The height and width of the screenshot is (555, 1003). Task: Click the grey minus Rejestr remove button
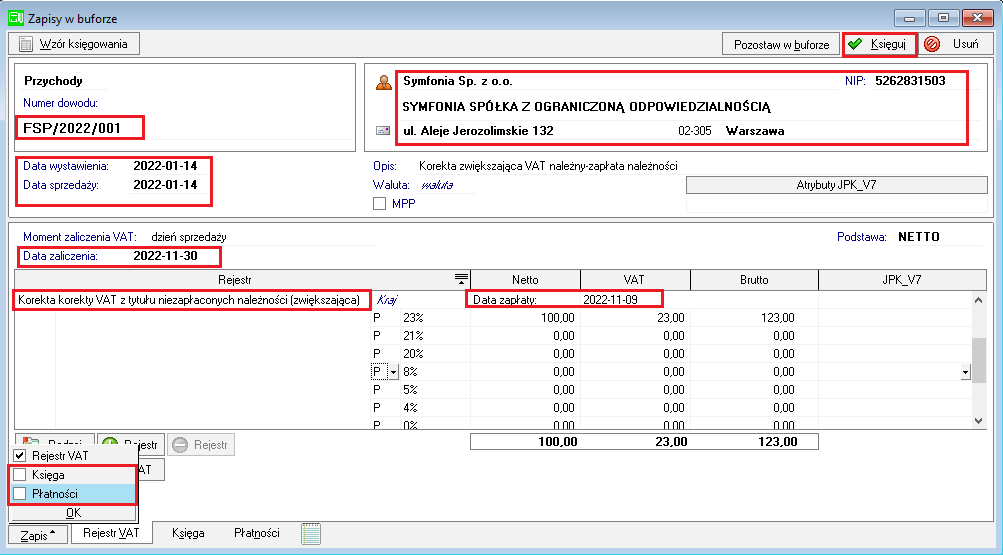point(201,444)
